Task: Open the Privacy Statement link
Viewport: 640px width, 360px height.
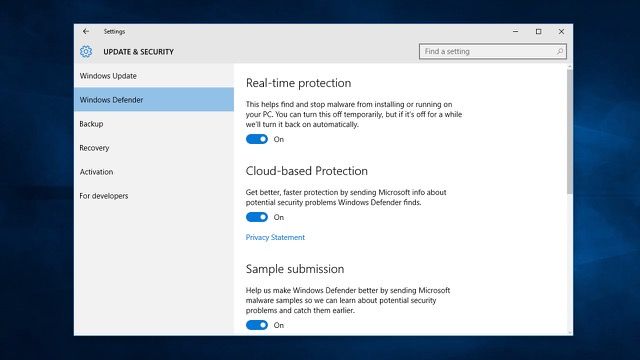Action: click(275, 237)
